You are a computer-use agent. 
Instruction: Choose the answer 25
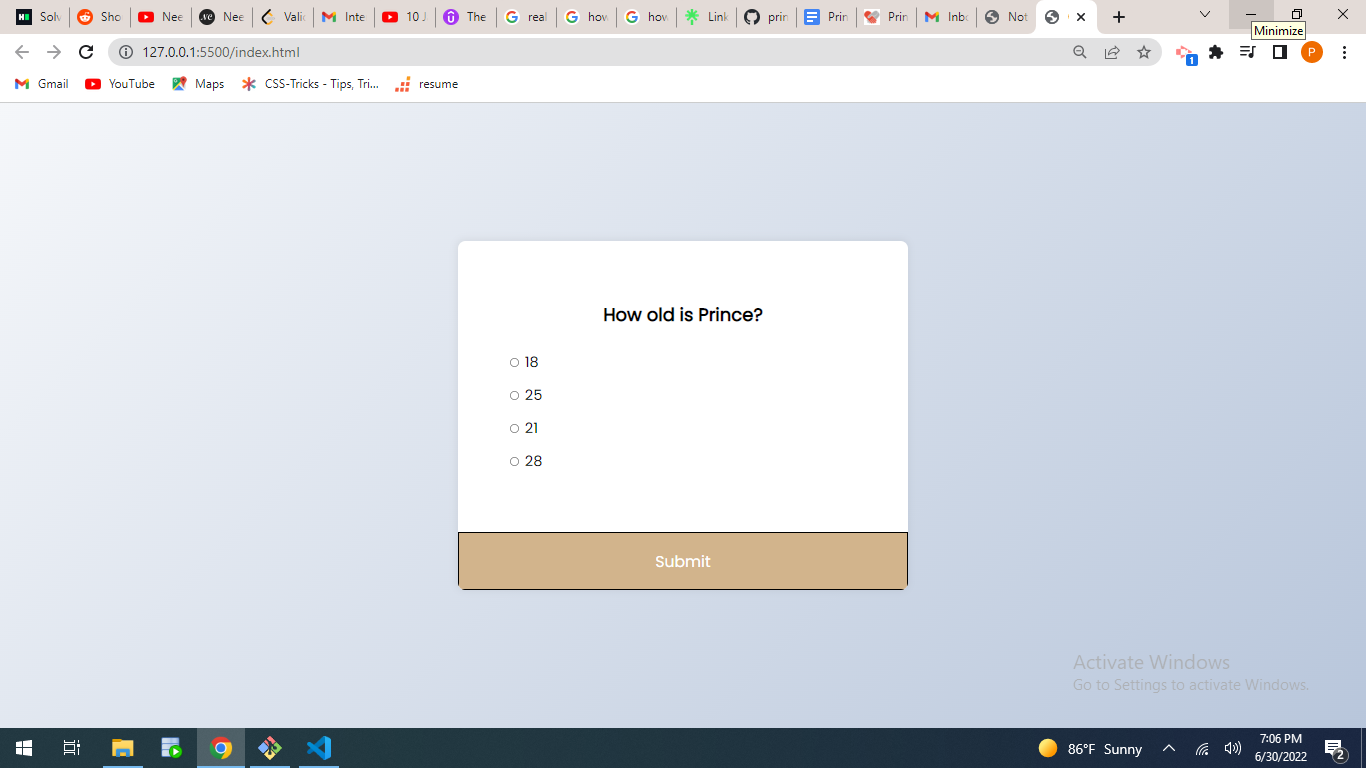coord(515,396)
